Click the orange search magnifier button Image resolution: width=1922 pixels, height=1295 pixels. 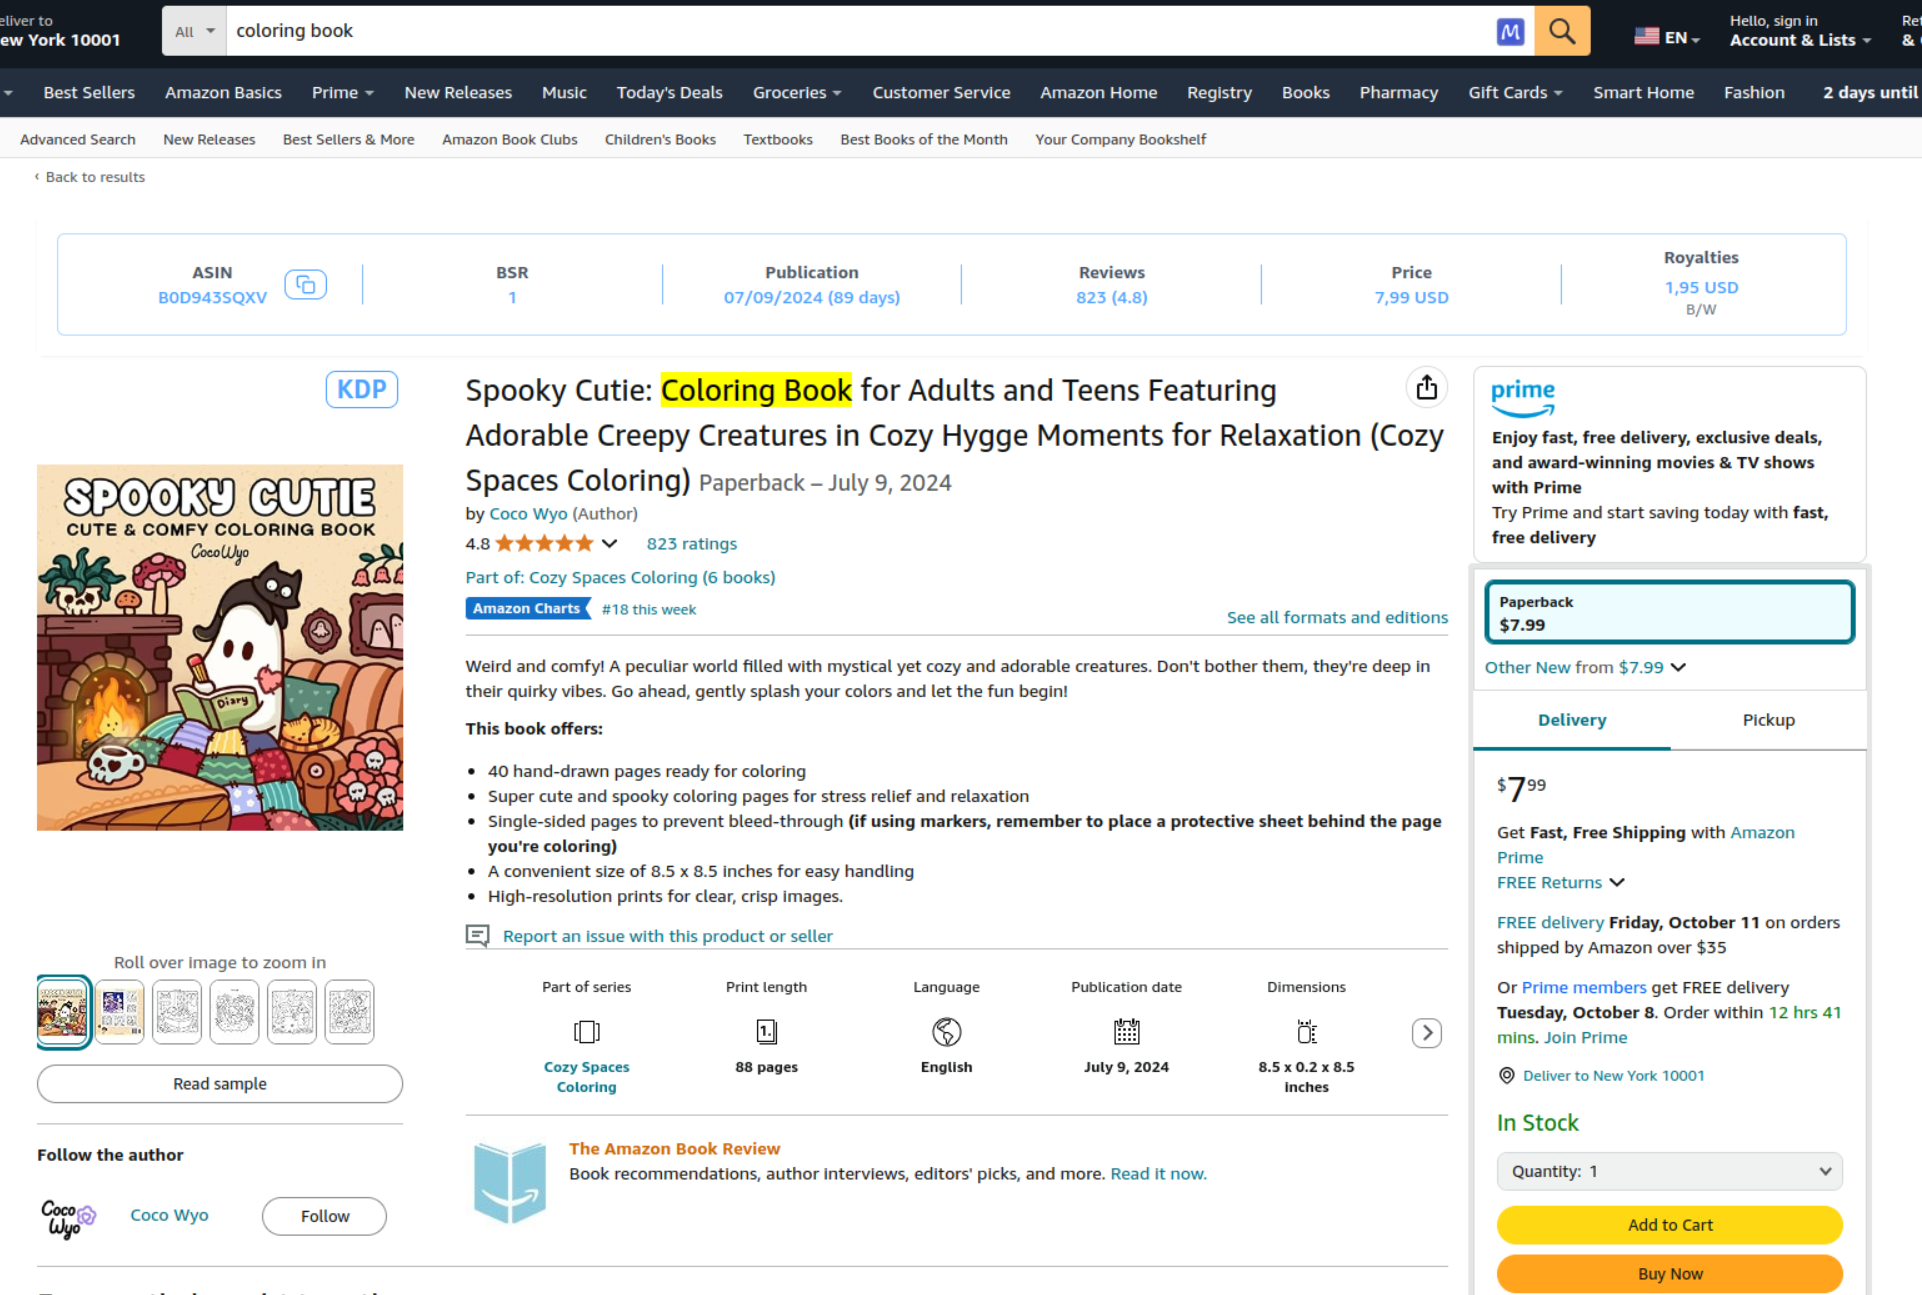tap(1562, 31)
